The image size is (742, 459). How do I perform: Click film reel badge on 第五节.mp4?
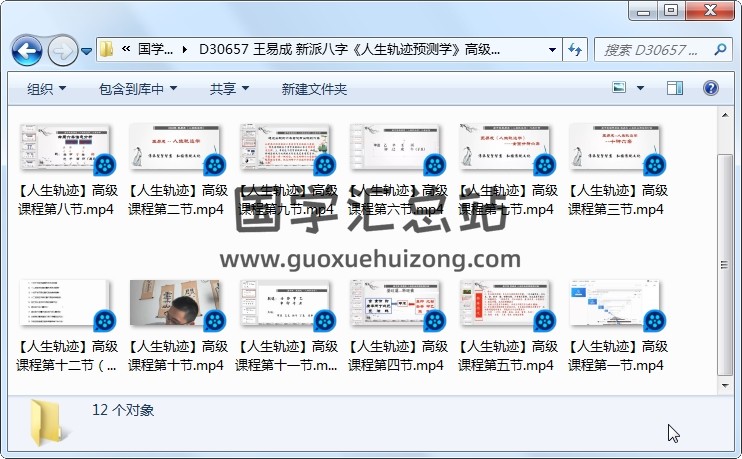pyautogui.click(x=545, y=321)
